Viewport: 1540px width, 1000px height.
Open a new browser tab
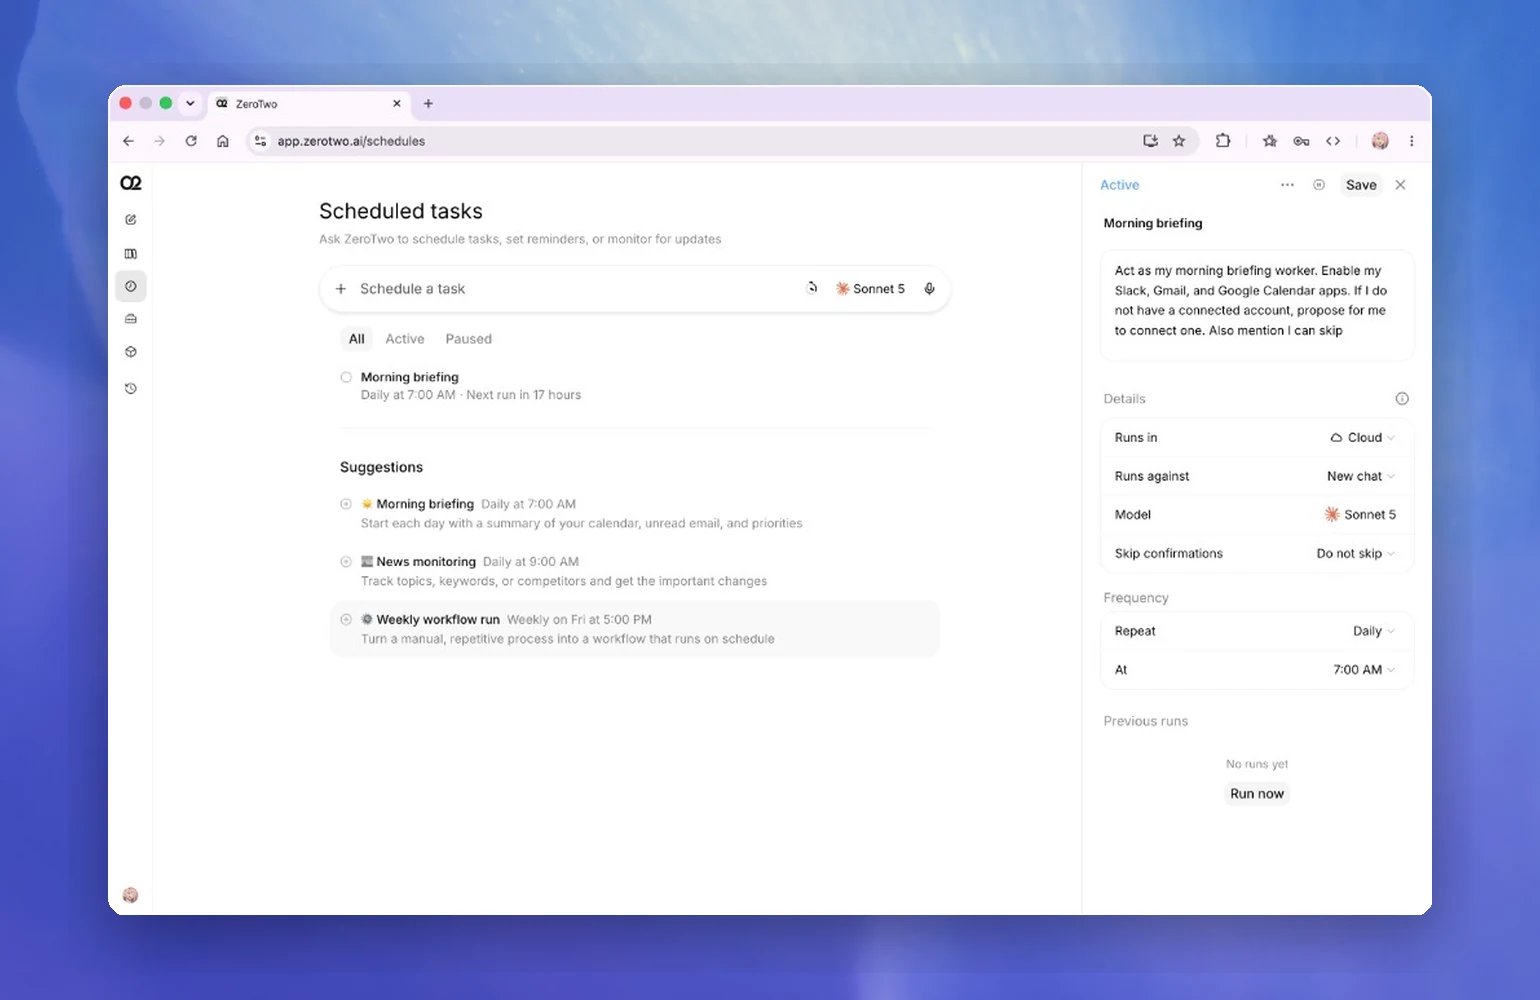(x=428, y=103)
